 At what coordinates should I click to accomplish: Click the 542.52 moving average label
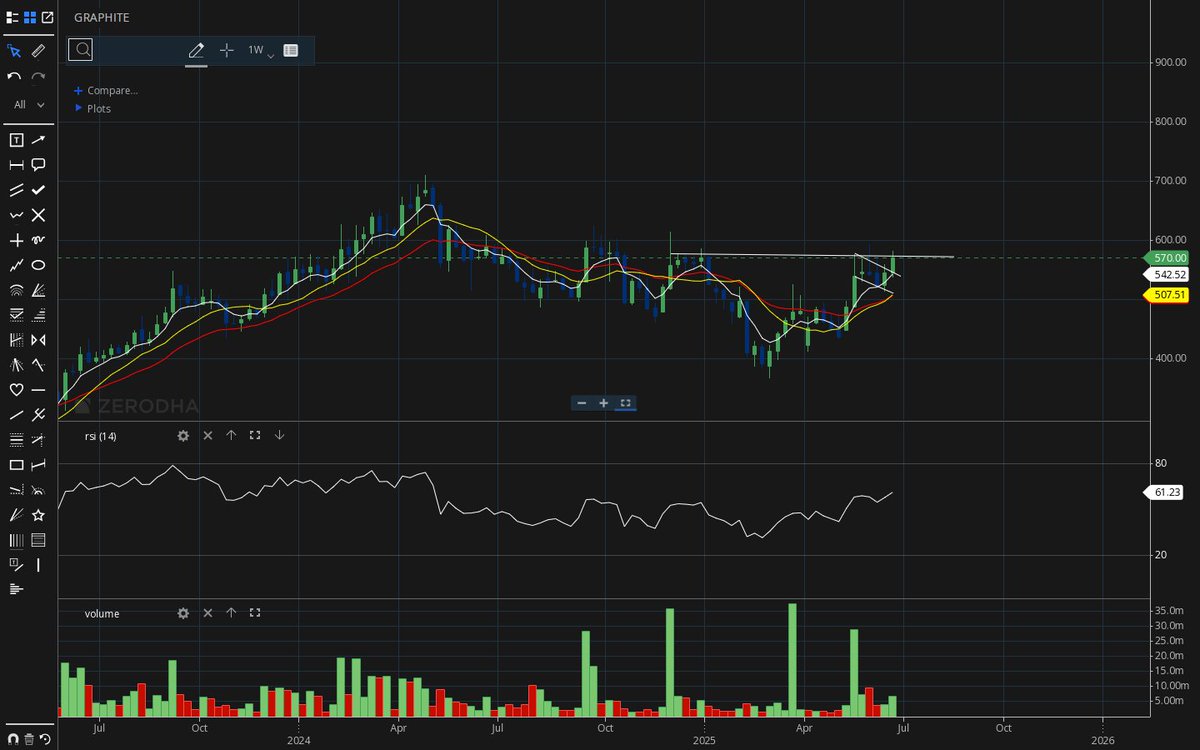tap(1168, 274)
